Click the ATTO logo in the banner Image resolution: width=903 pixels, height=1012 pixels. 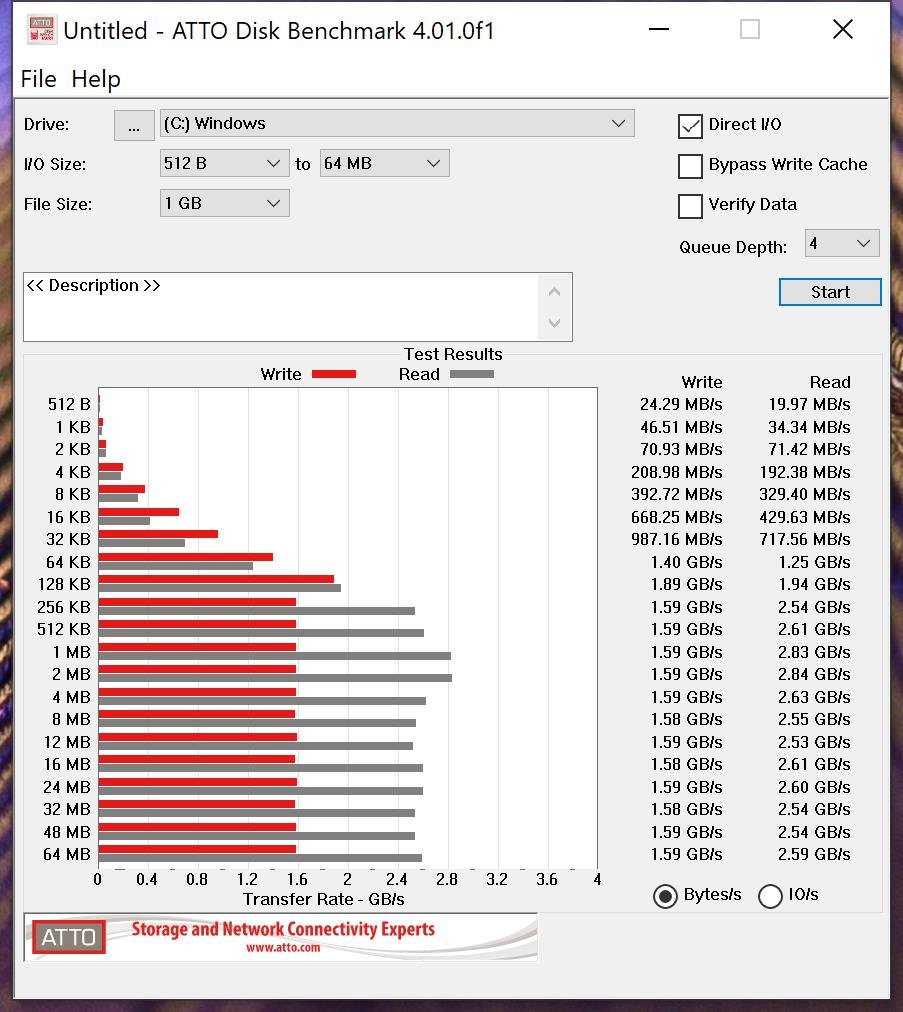pyautogui.click(x=68, y=937)
